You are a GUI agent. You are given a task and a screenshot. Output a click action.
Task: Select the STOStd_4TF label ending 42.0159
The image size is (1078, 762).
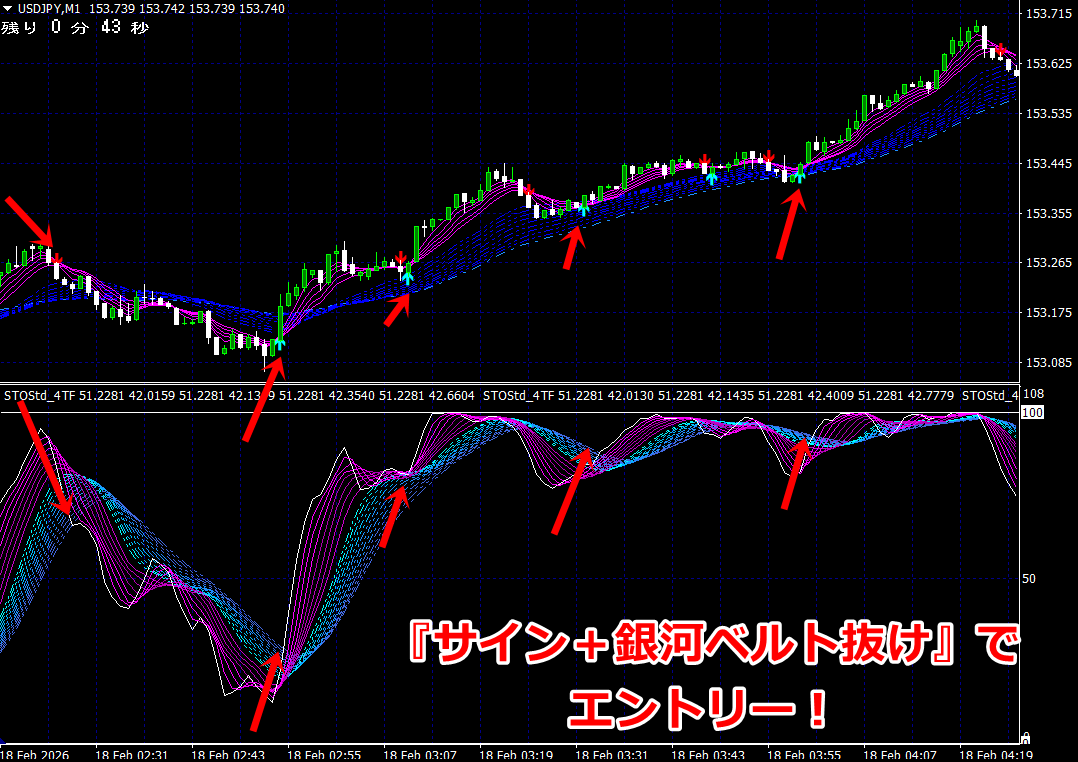tap(89, 396)
